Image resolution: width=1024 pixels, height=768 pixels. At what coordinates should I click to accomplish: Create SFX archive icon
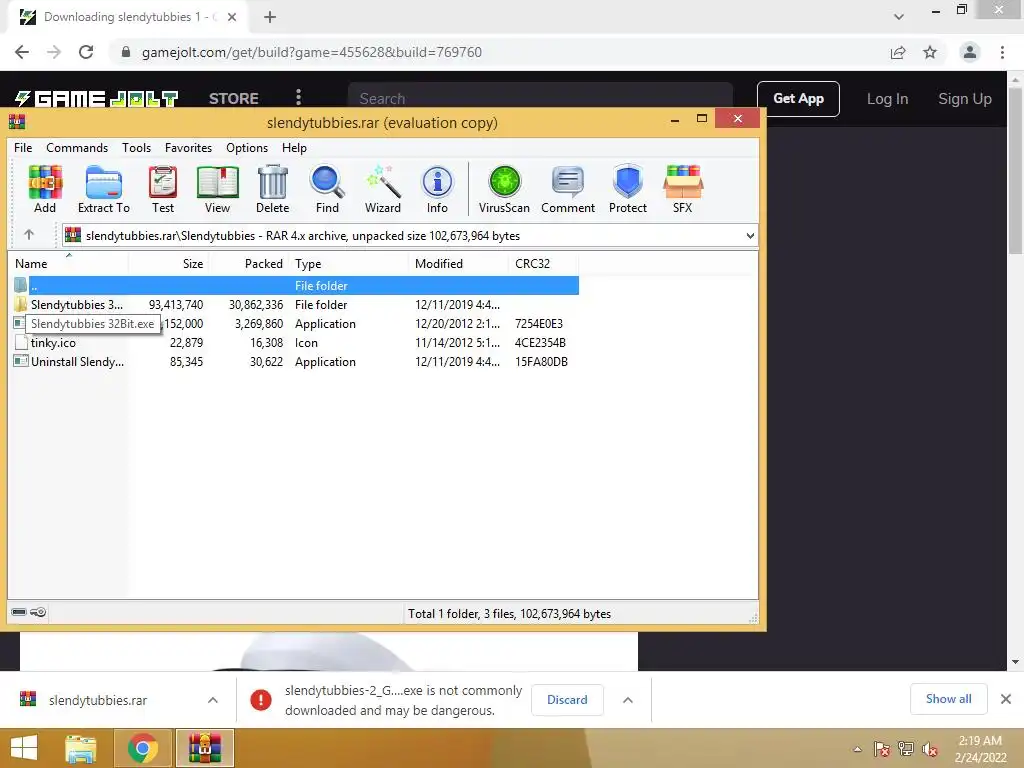[x=682, y=189]
